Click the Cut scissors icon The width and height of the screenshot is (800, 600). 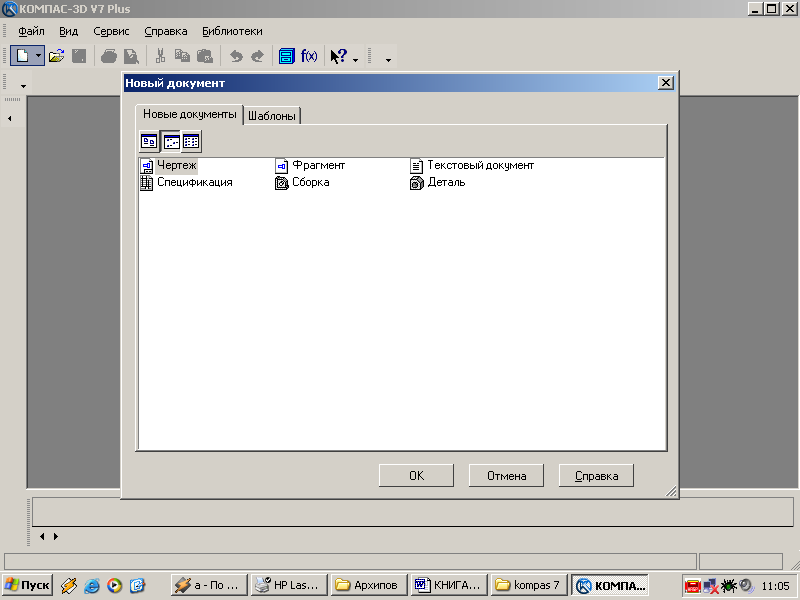click(160, 56)
